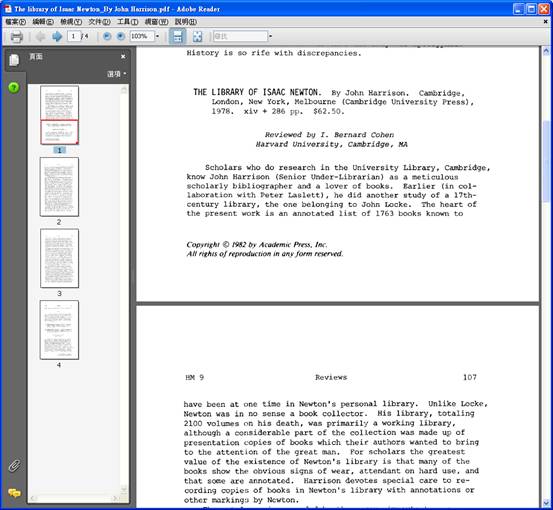This screenshot has height=510, width=553.
Task: Click the zoom out round button
Action: point(107,36)
